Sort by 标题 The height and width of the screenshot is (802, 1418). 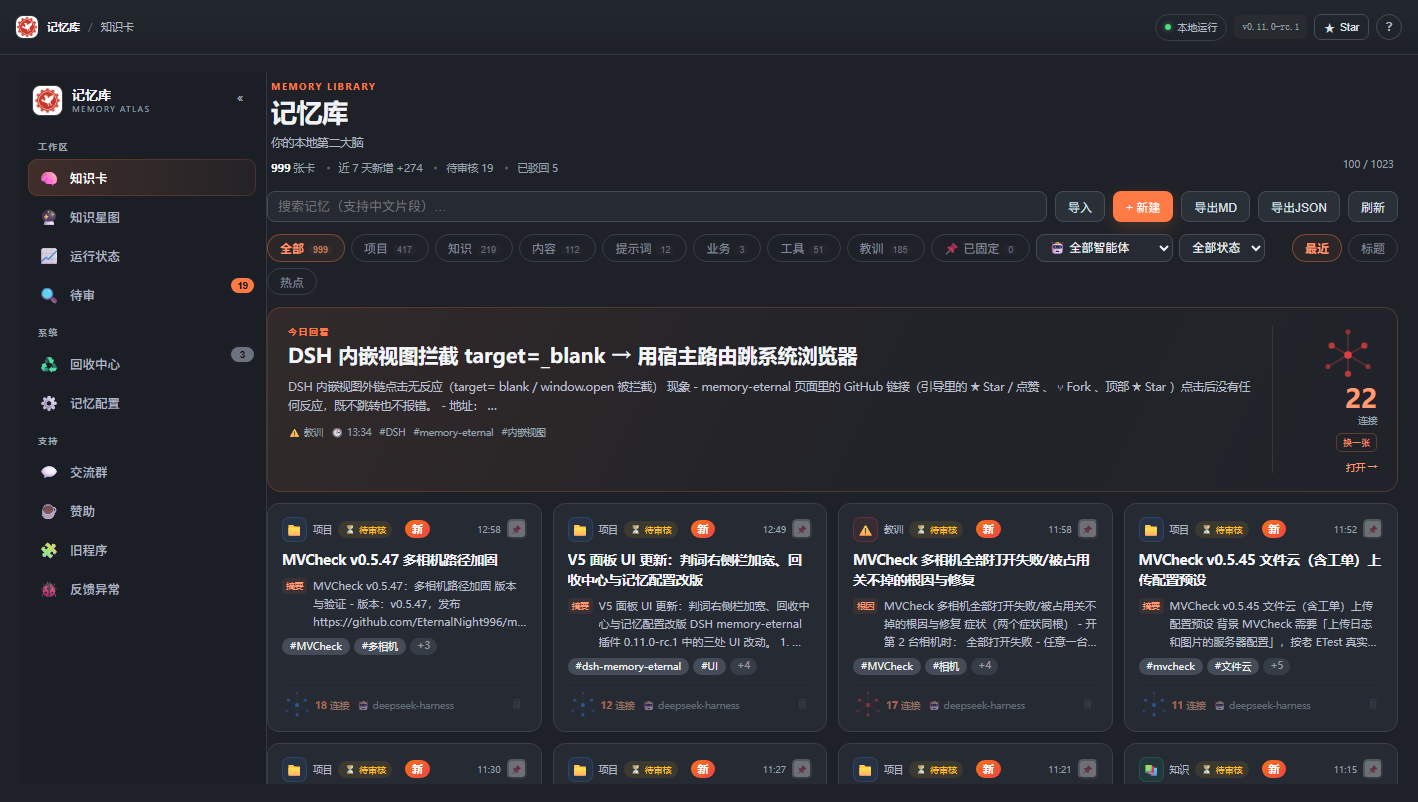pyautogui.click(x=1373, y=248)
